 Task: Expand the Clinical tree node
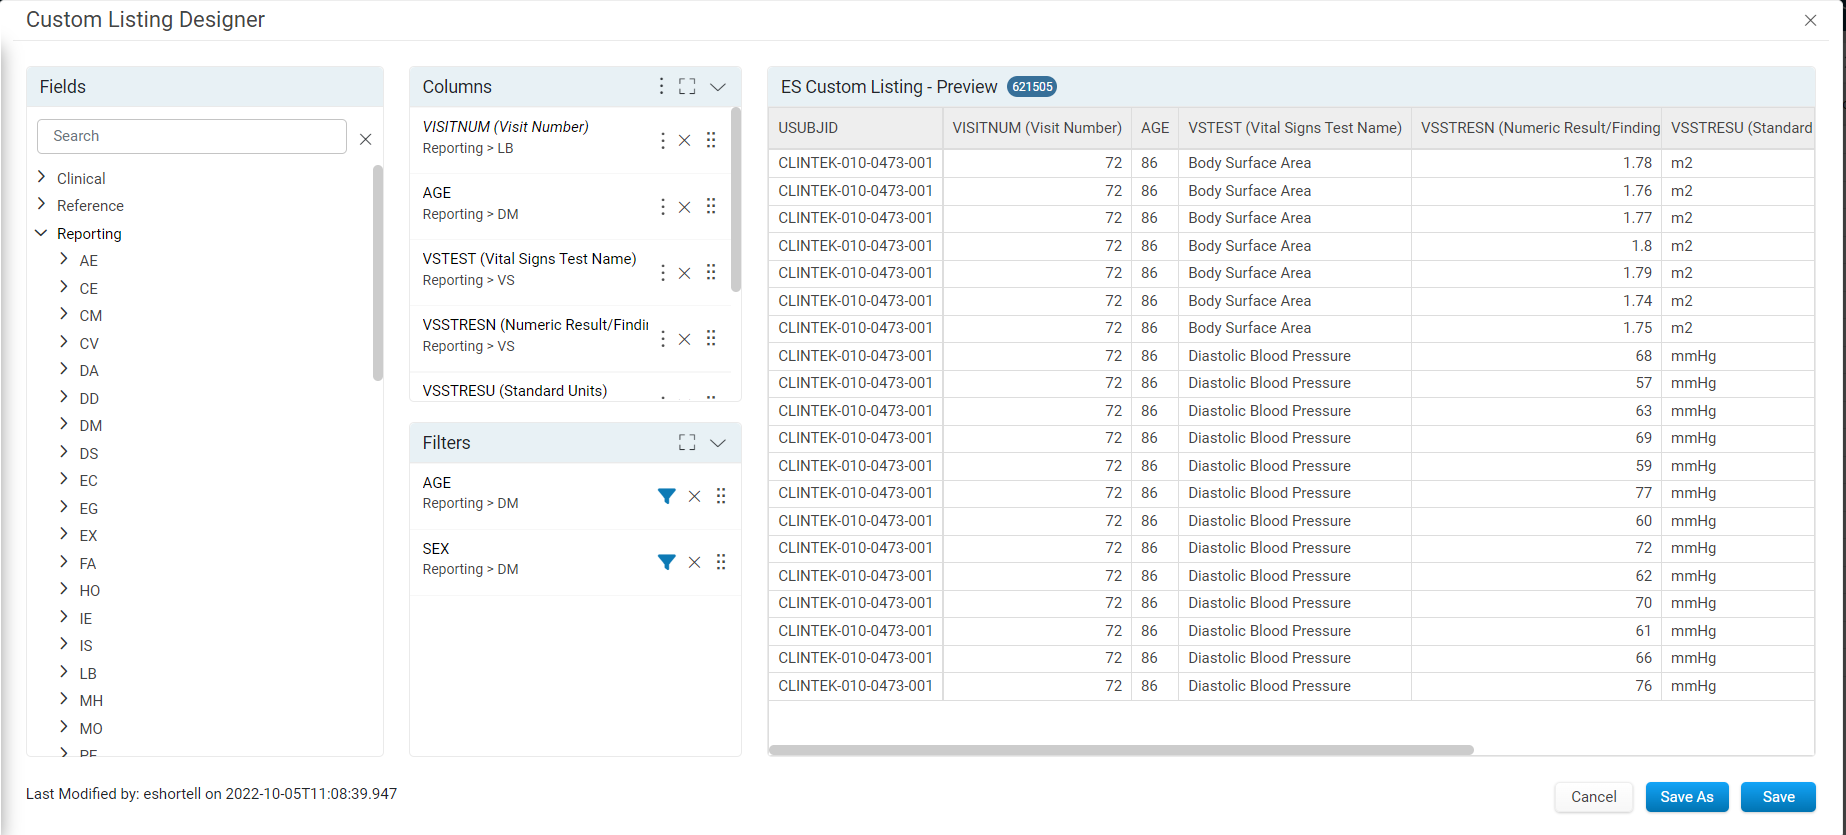point(41,177)
